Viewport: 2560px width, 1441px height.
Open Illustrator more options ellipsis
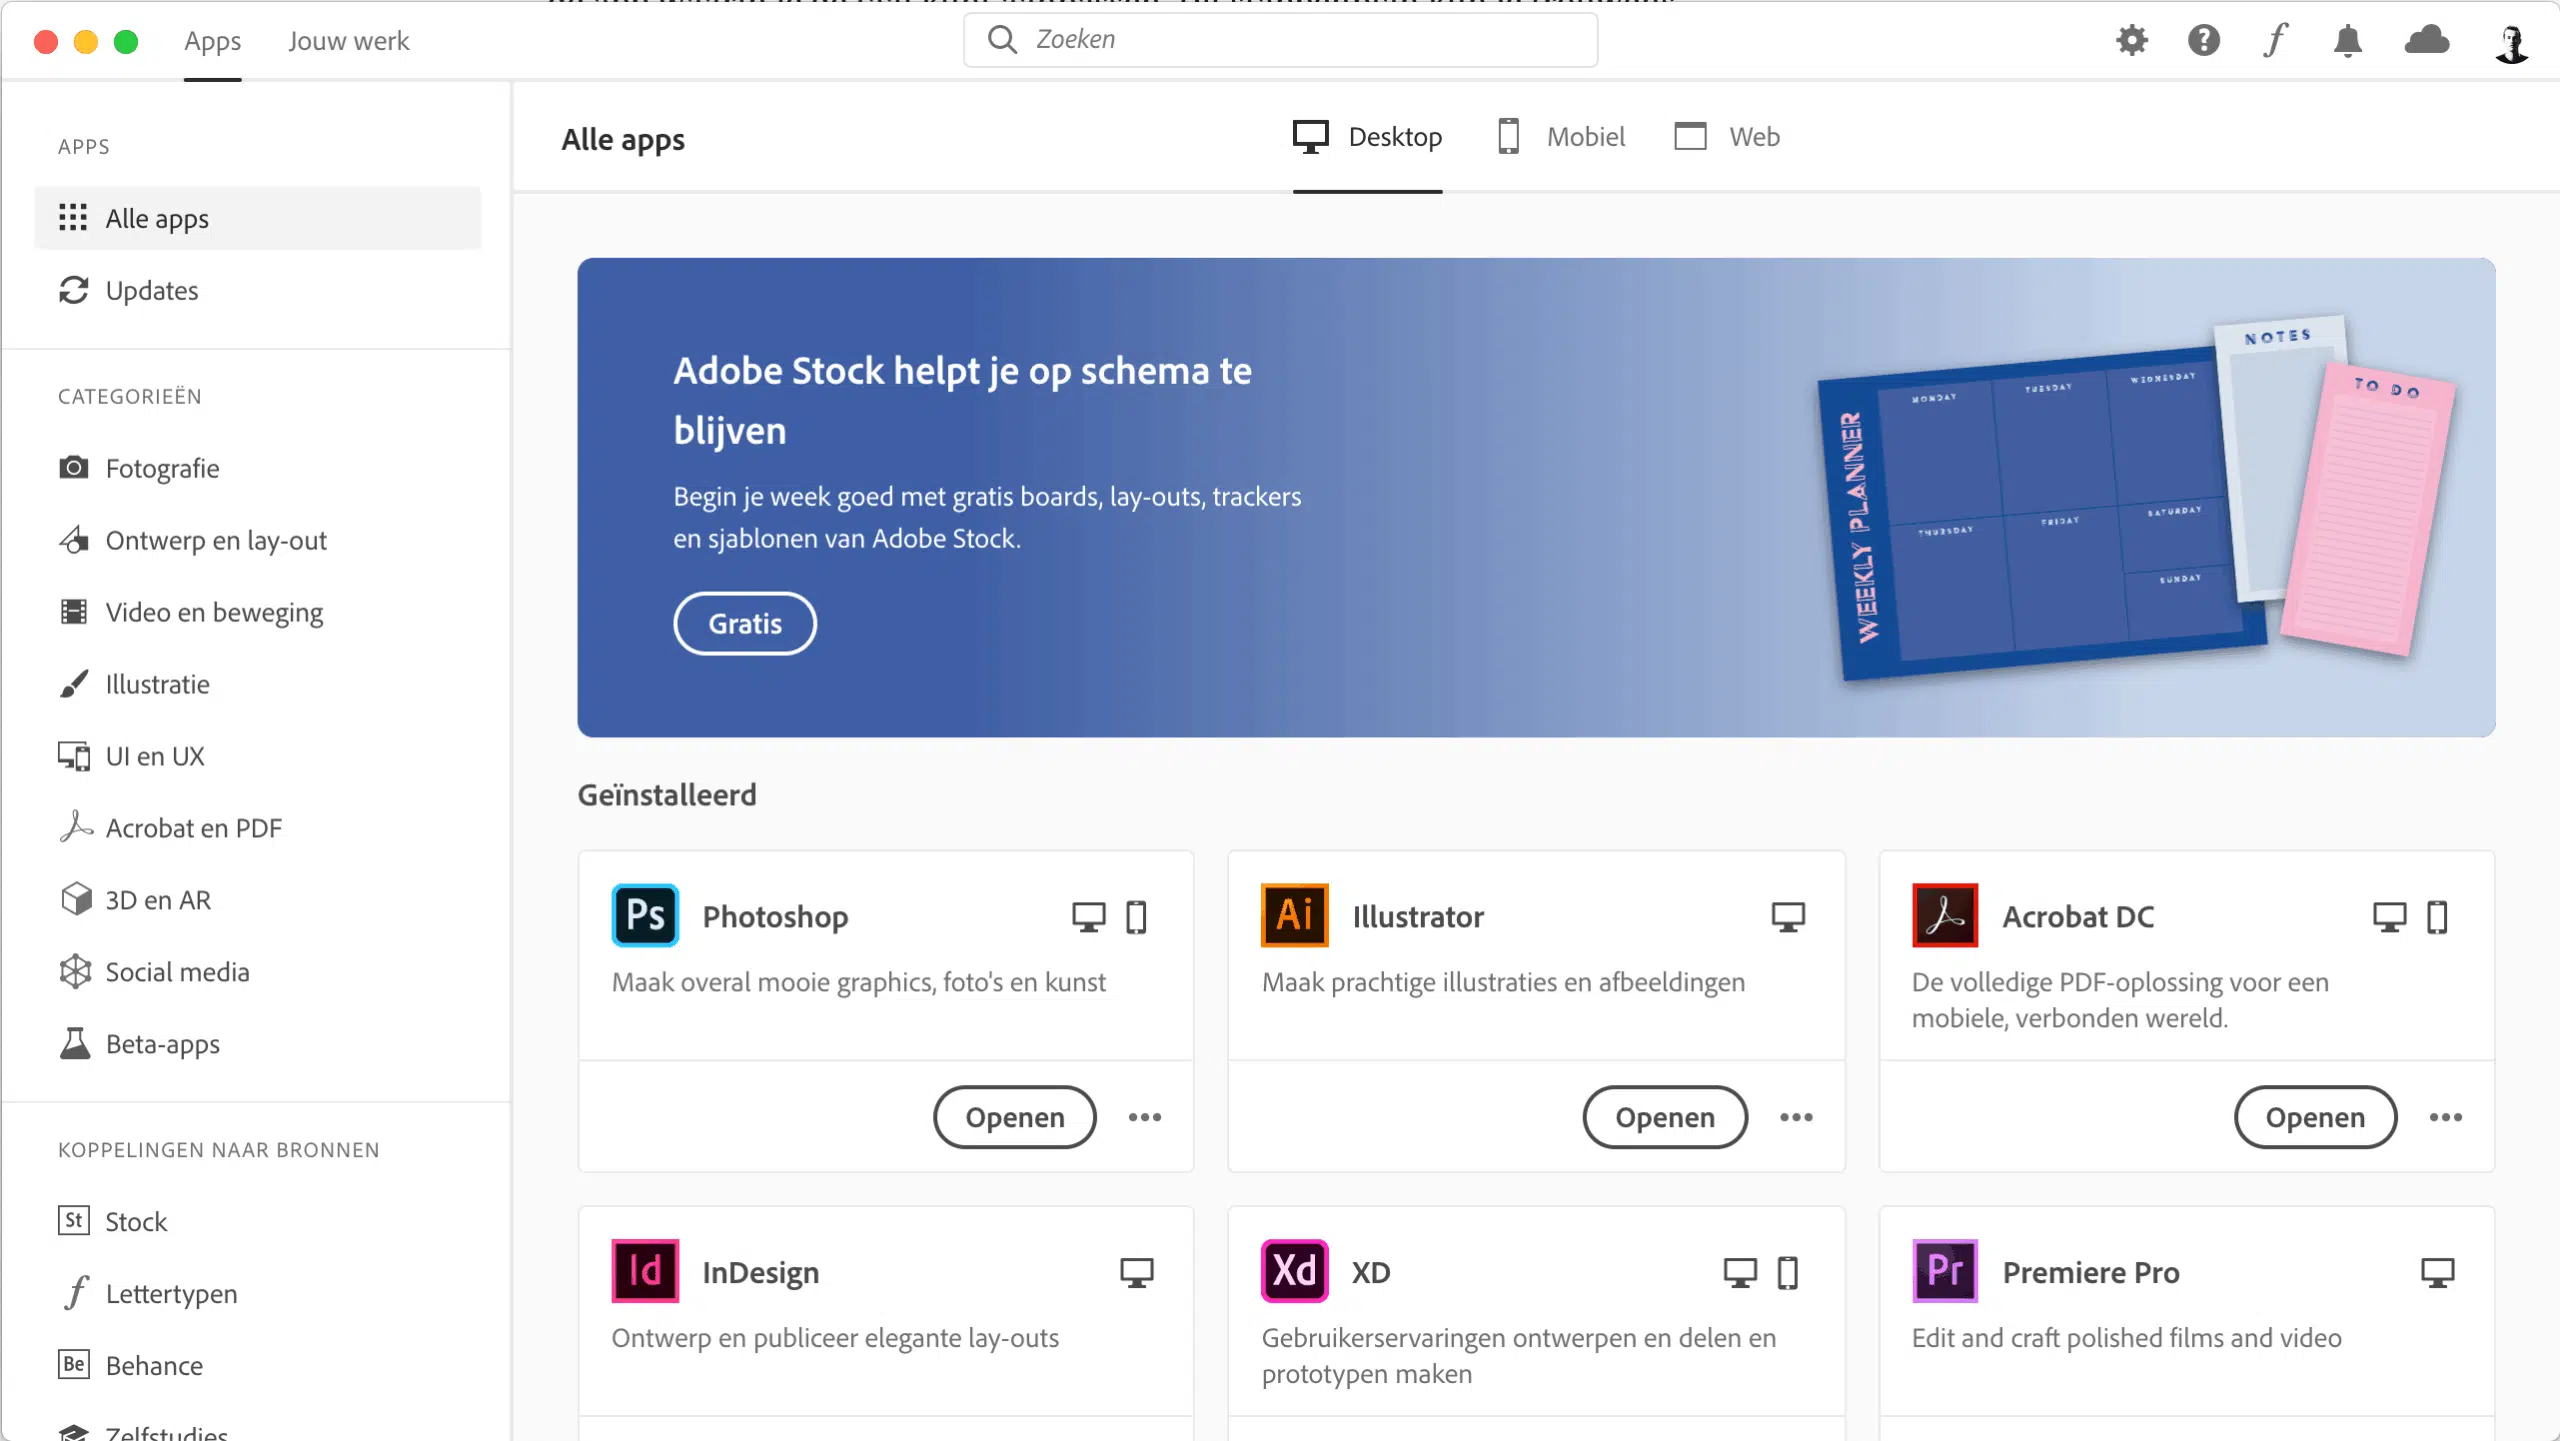click(1796, 1117)
